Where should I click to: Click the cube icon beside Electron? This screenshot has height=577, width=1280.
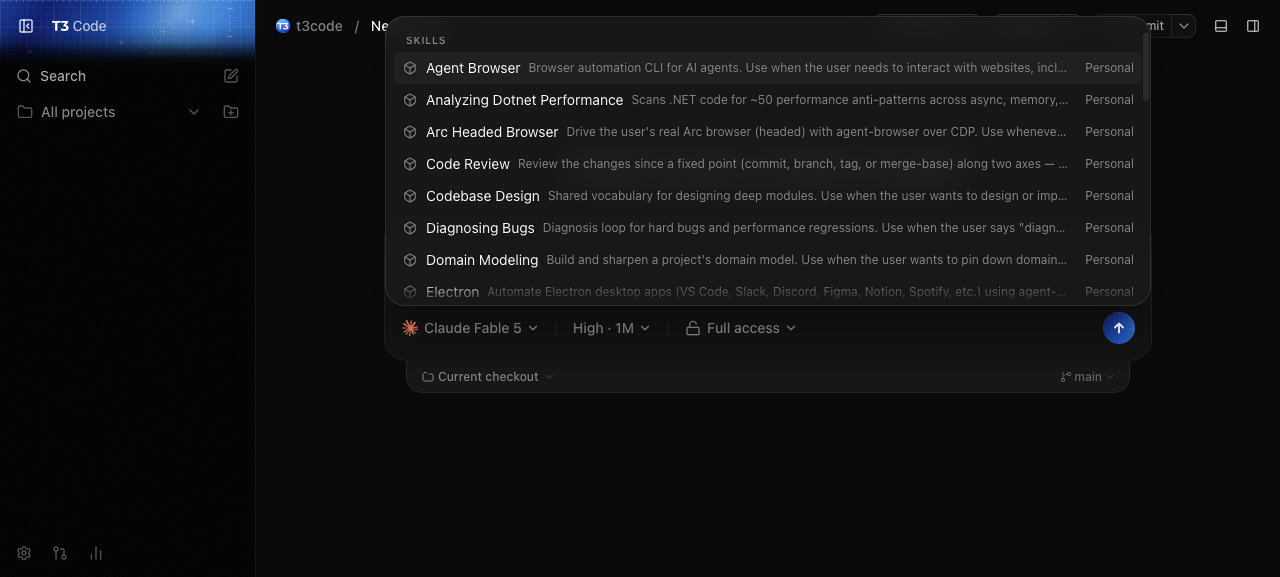point(410,292)
